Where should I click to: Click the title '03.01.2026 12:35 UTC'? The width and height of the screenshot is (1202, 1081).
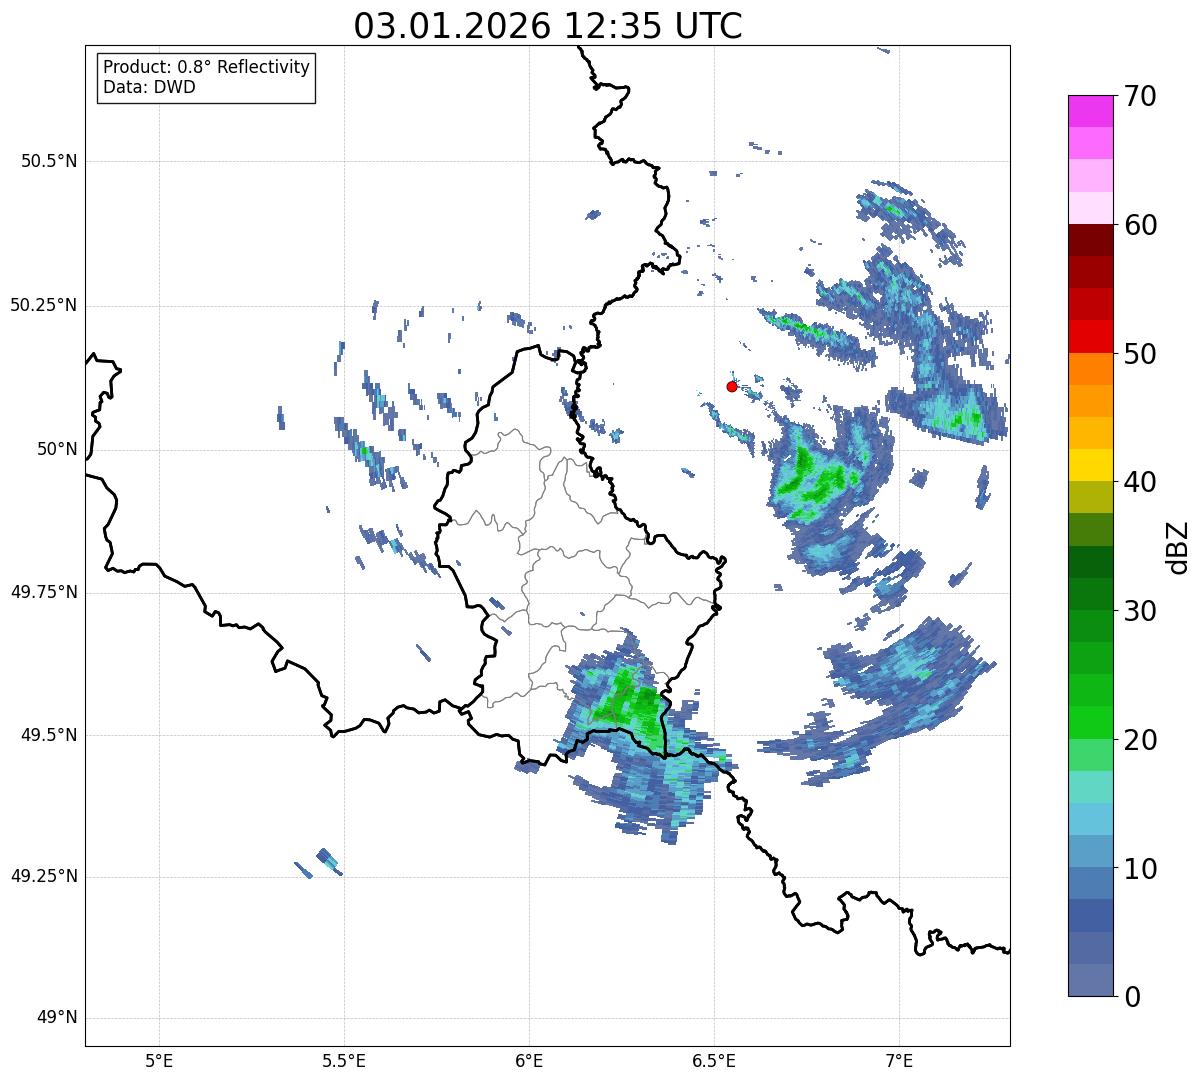pos(548,26)
